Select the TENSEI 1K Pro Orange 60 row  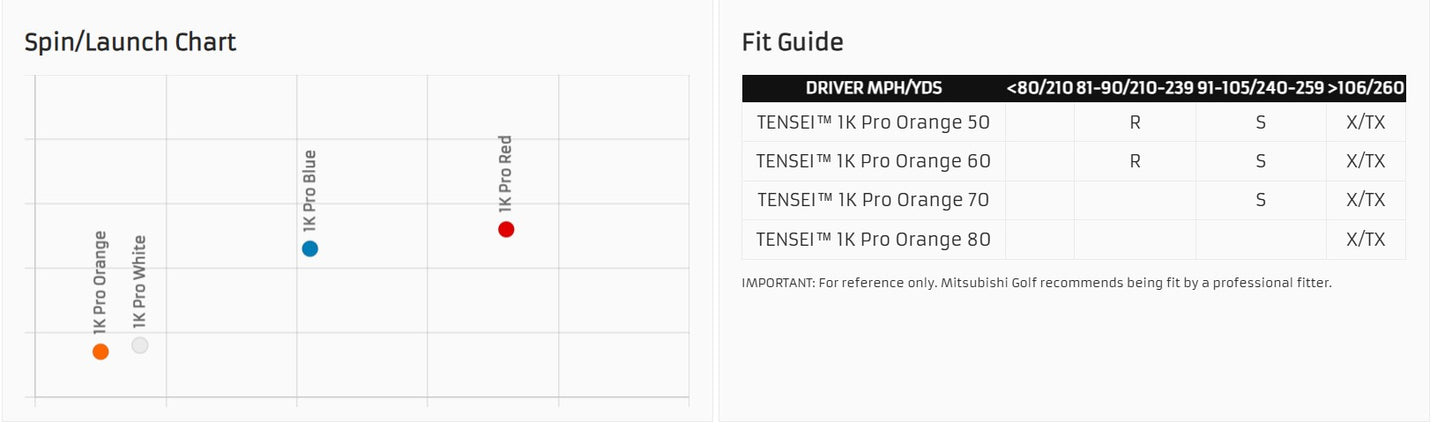point(873,161)
